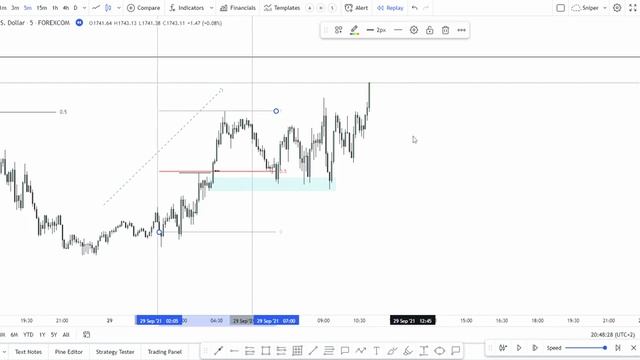
Task: Select the highlighter tool
Action: click(392, 350)
